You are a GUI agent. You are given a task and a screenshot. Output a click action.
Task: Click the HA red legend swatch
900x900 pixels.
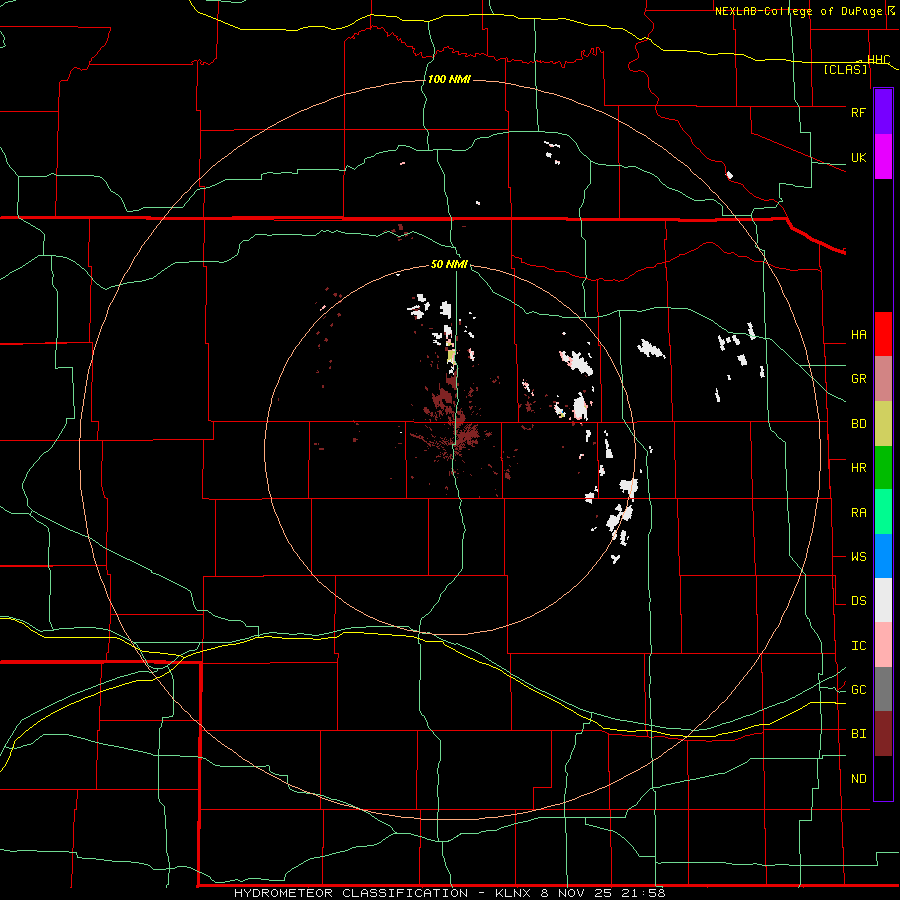click(x=883, y=334)
